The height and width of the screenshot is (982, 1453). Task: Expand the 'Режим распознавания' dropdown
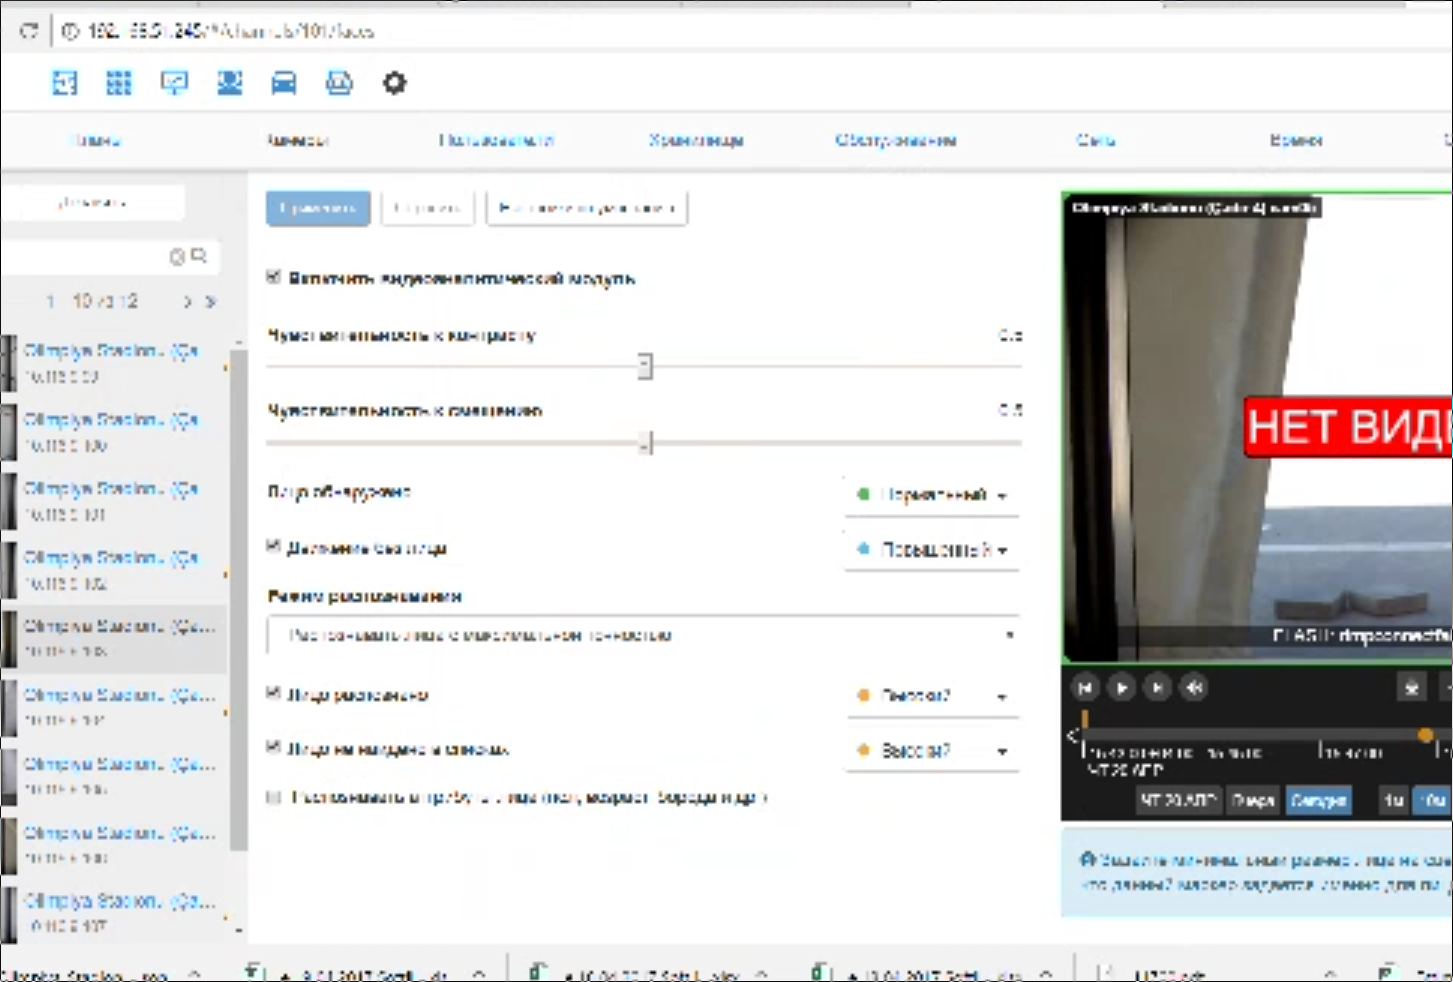click(x=643, y=635)
